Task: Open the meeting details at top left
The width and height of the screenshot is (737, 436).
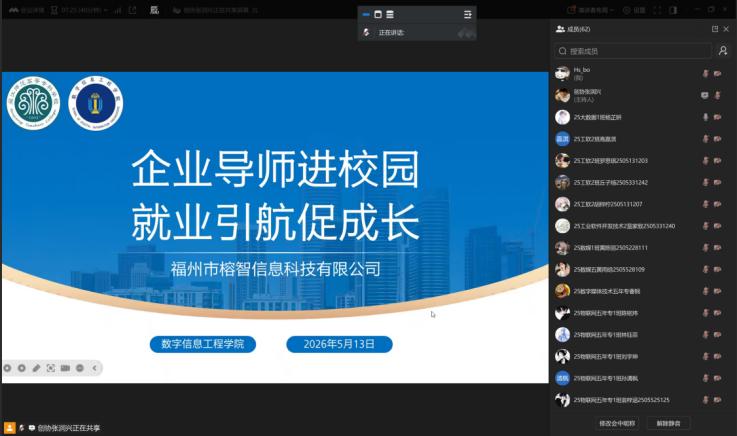Action: pos(26,10)
